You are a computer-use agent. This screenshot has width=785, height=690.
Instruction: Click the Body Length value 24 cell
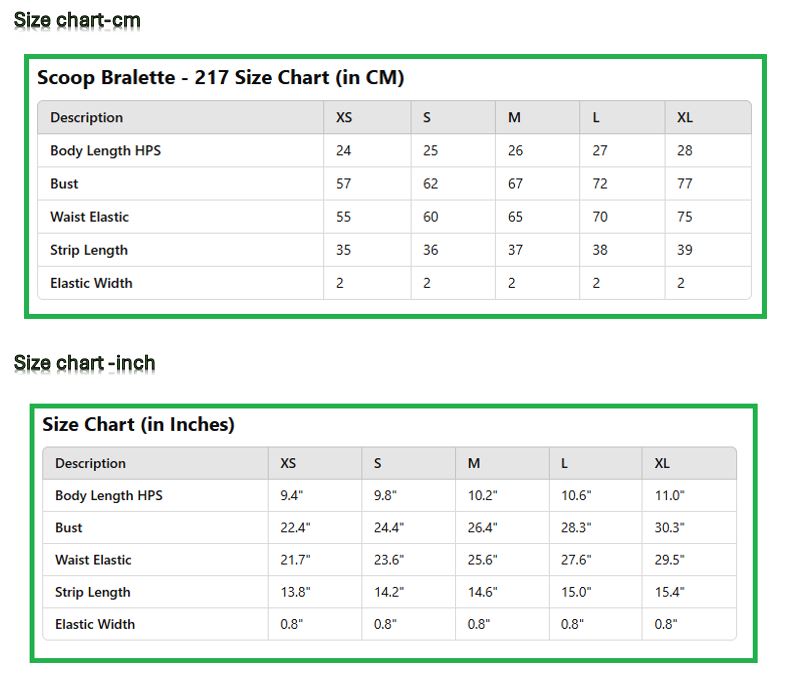click(344, 151)
